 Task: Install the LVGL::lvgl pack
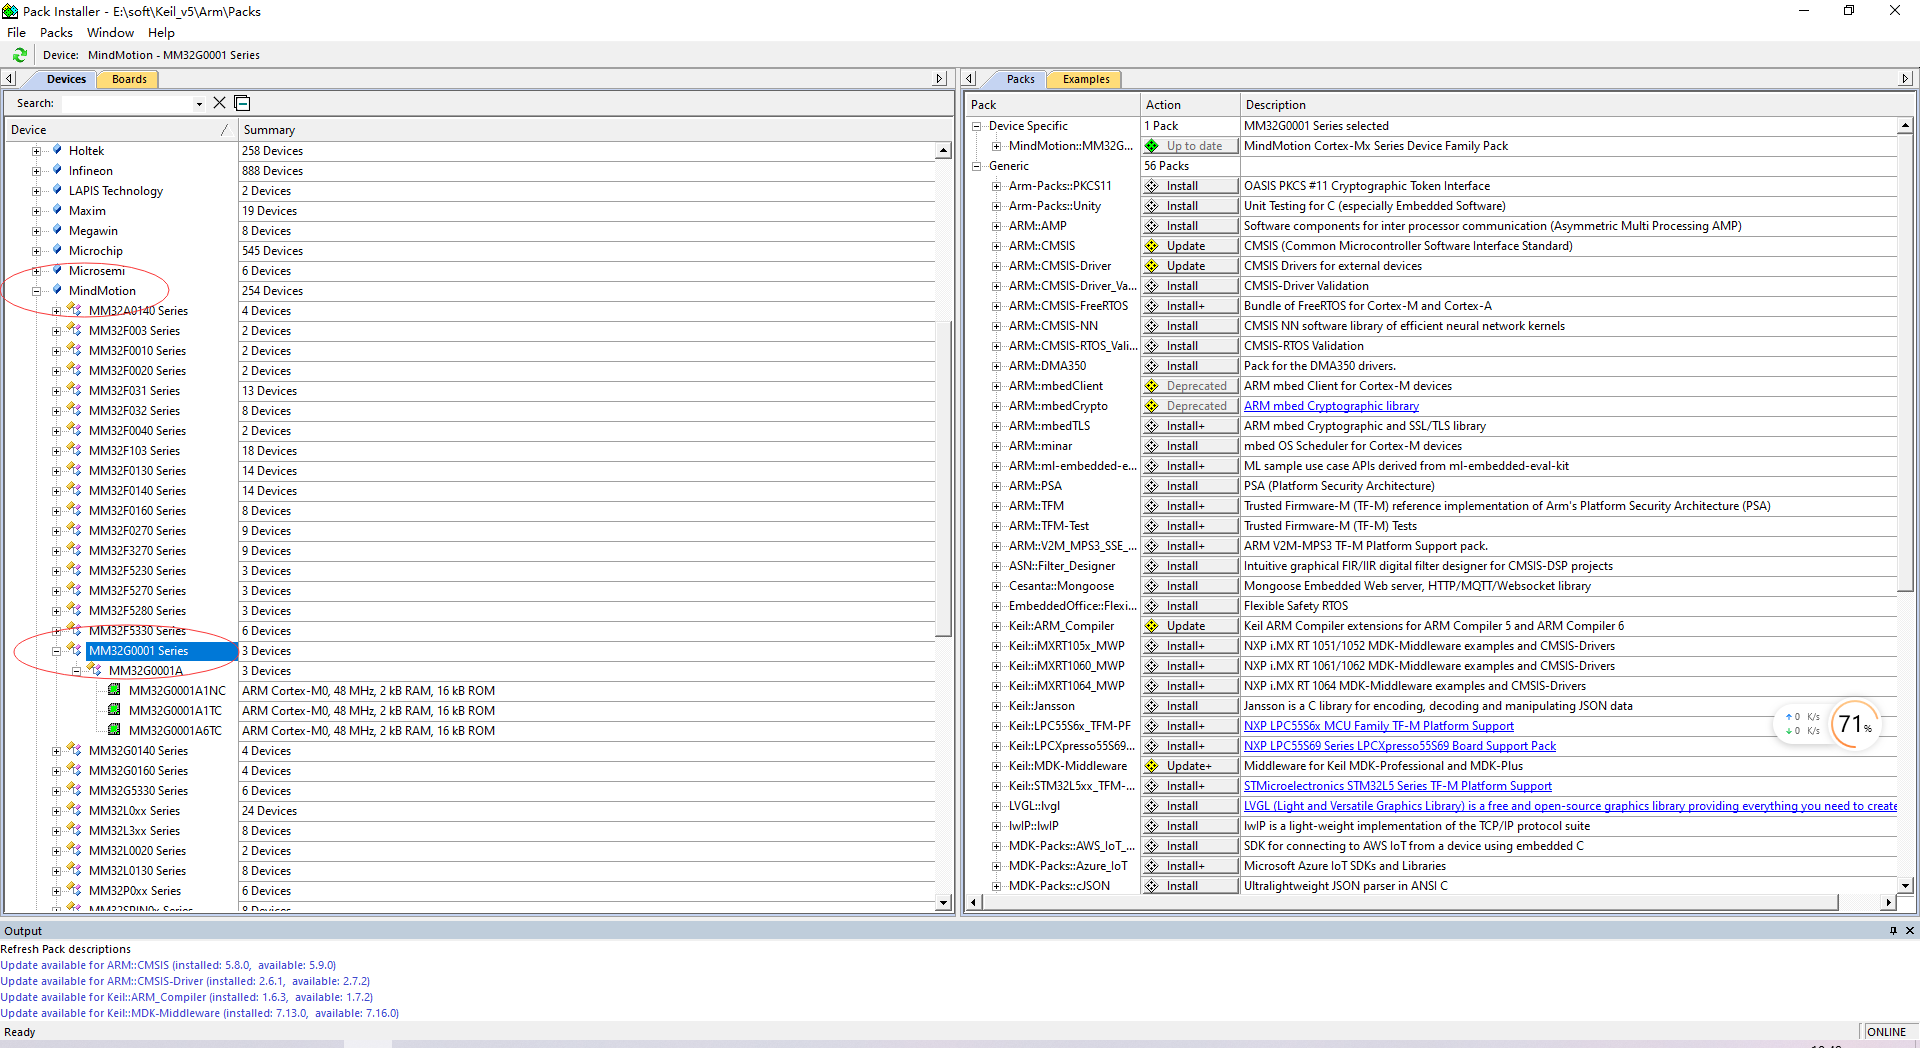pos(1190,806)
